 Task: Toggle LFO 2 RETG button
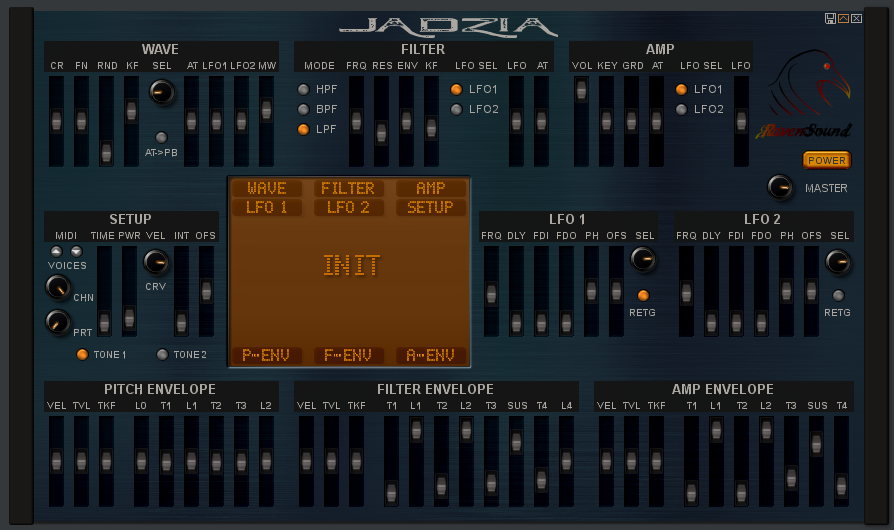(838, 295)
